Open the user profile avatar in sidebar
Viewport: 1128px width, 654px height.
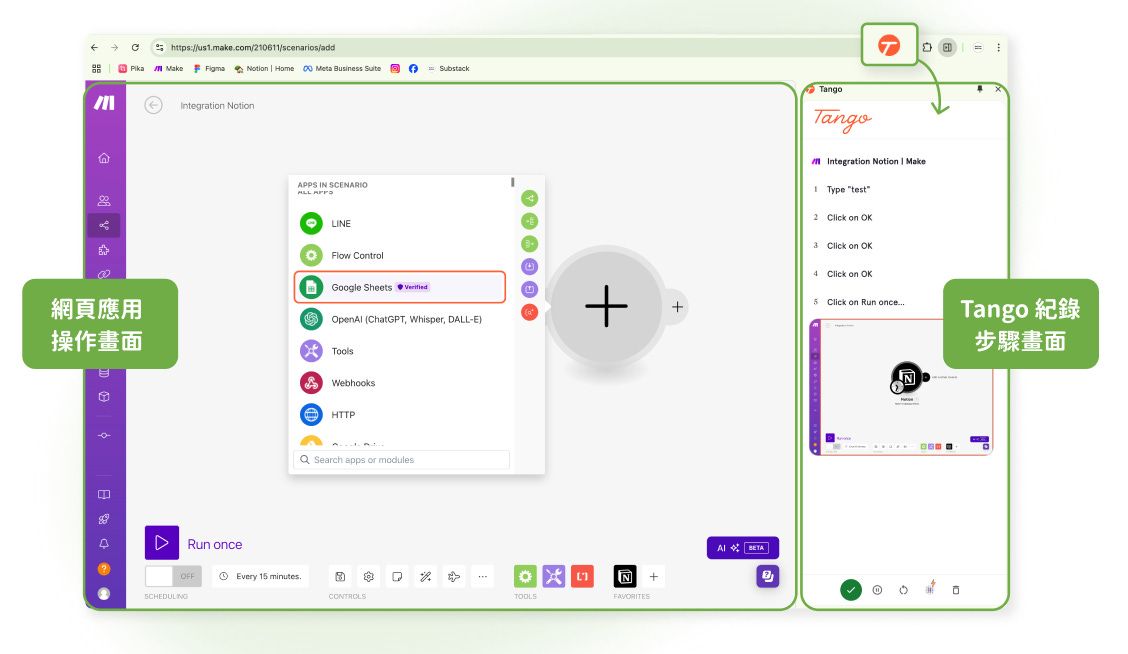(x=104, y=594)
